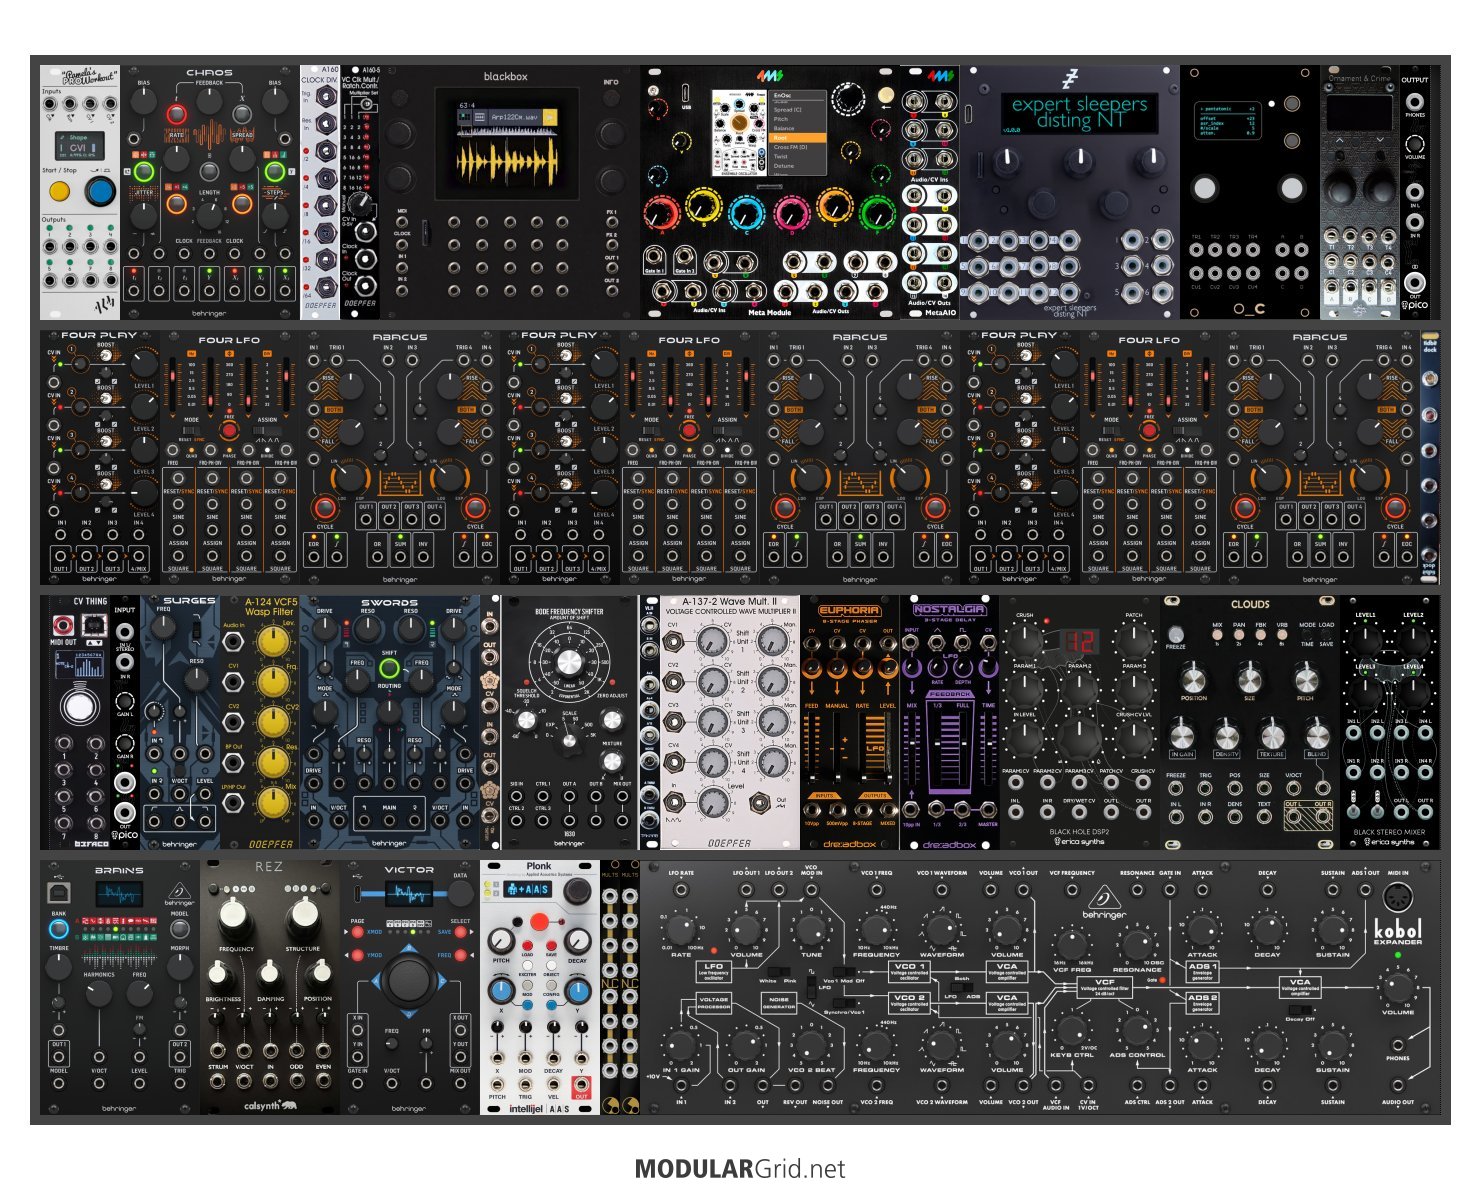Click the blue Bank button on Brains

pyautogui.click(x=59, y=928)
